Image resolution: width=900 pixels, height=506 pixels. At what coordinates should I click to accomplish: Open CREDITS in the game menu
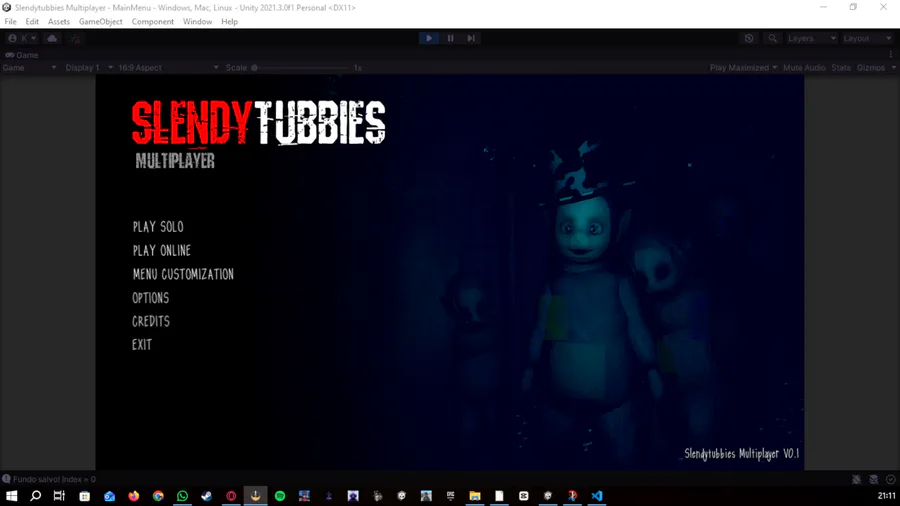point(151,321)
